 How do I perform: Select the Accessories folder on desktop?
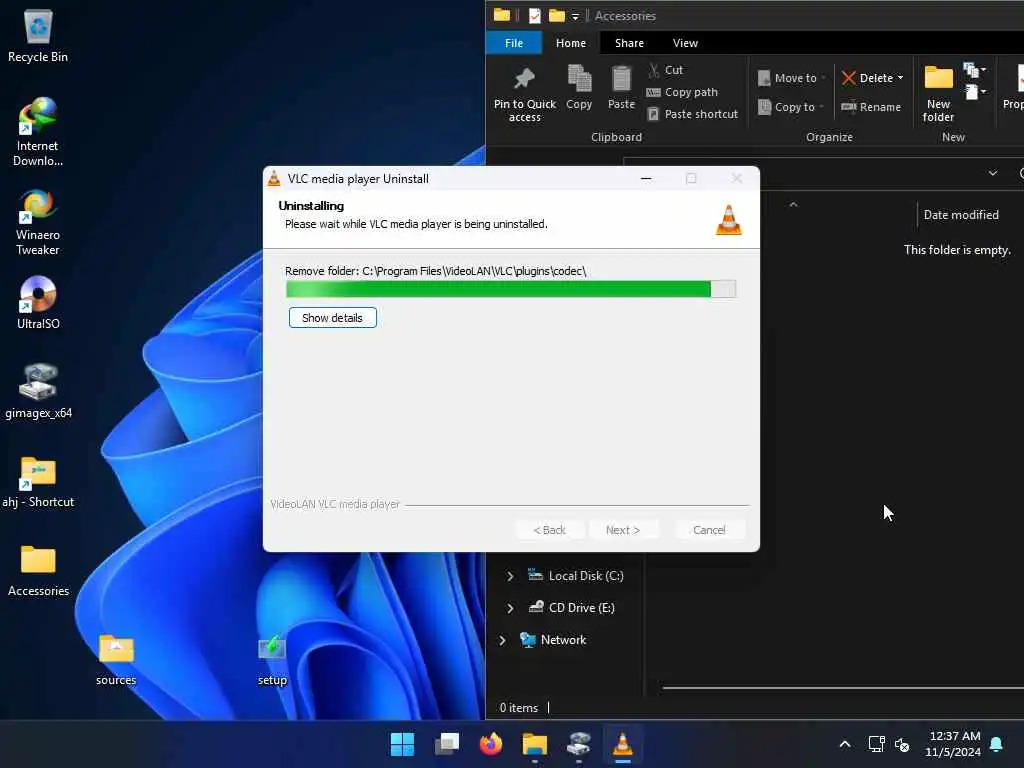pyautogui.click(x=38, y=570)
